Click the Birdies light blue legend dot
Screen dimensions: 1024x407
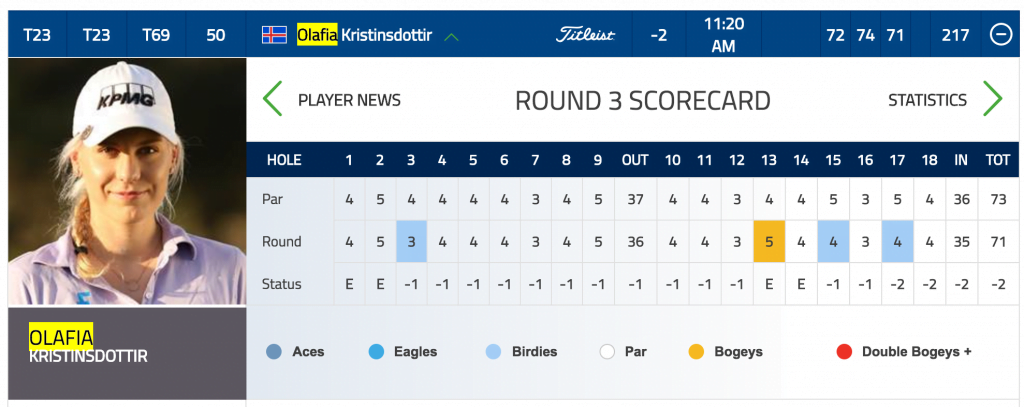pyautogui.click(x=494, y=352)
